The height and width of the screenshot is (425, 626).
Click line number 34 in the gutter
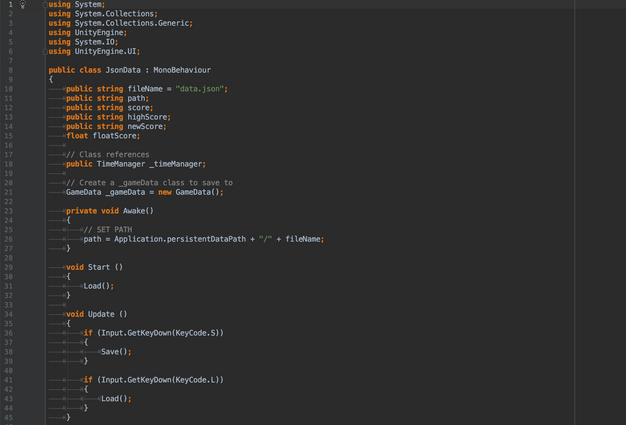[x=8, y=314]
